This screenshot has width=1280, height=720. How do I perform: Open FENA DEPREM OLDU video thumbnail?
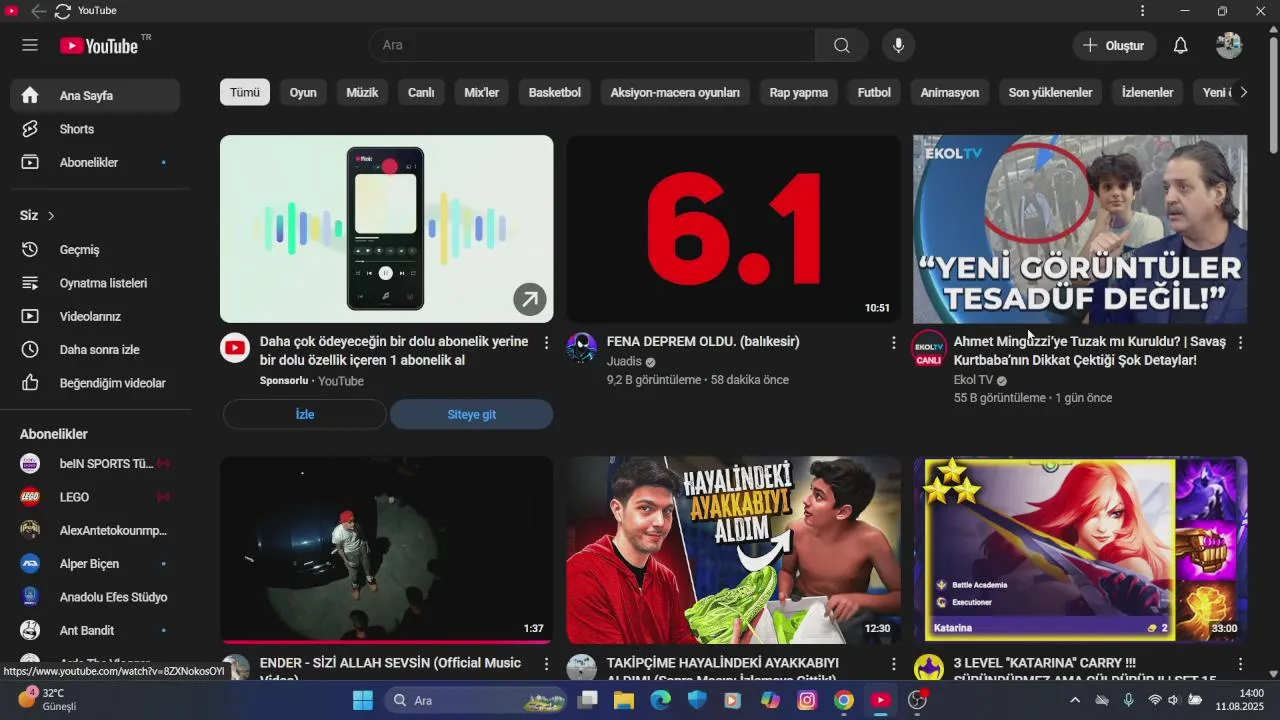[x=733, y=229]
